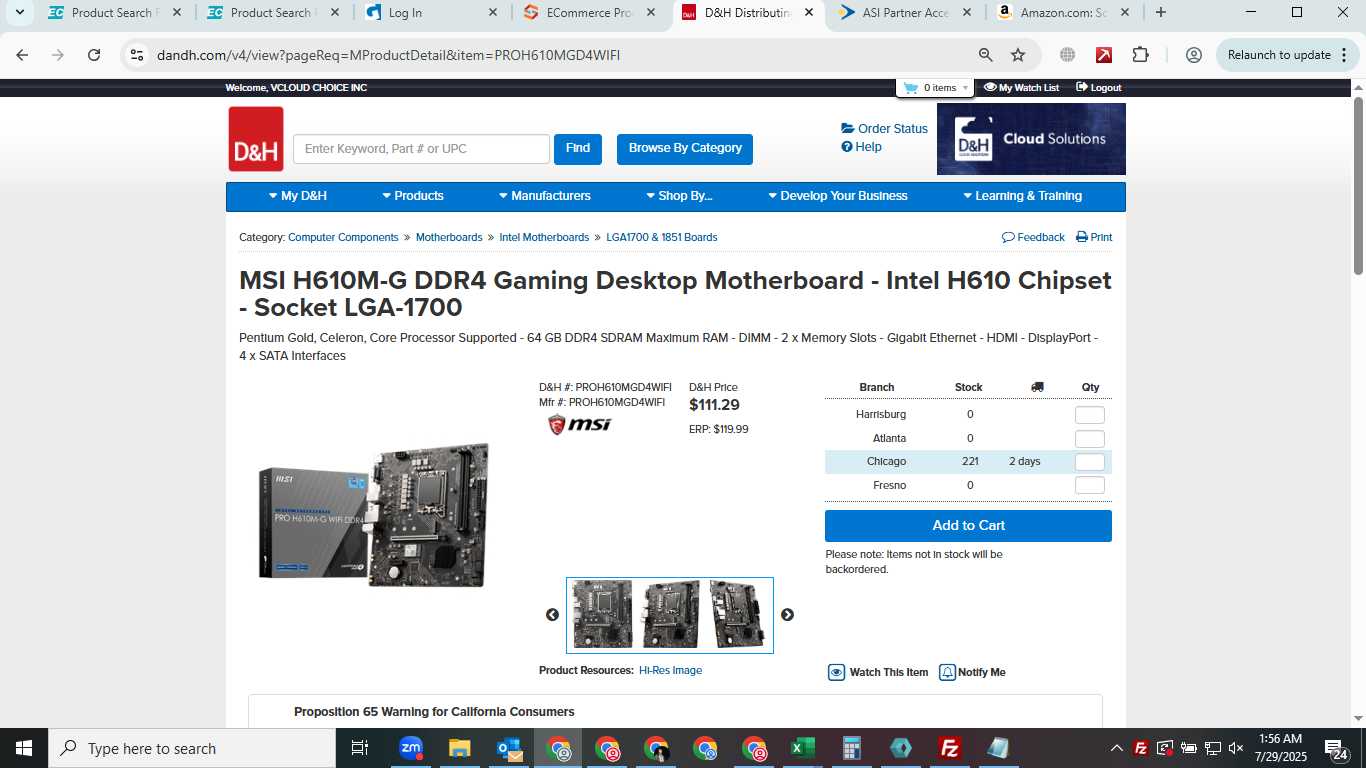Click the page vertical scrollbar thumb
Screen dimensions: 1366x768
tap(1358, 186)
